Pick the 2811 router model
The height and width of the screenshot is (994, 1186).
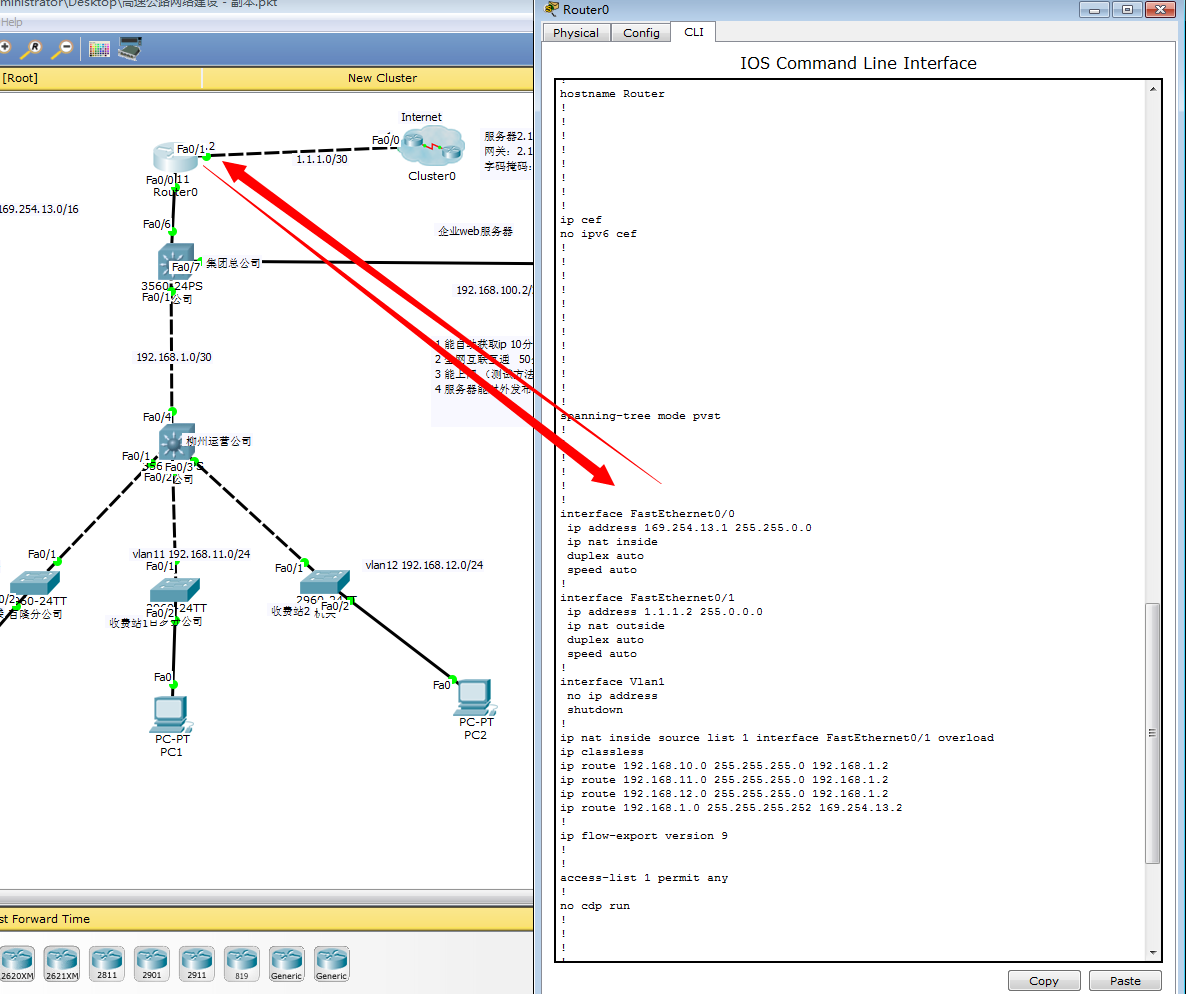click(107, 964)
